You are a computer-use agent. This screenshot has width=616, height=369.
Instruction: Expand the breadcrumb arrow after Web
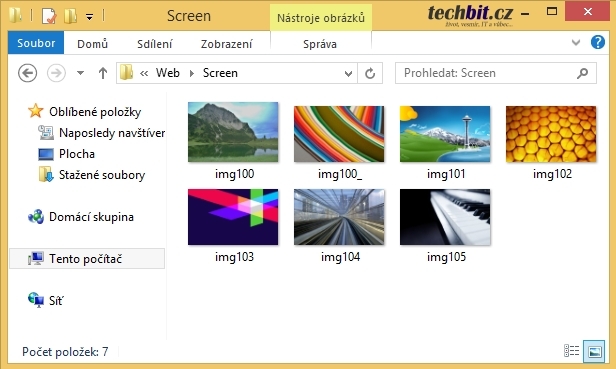click(x=192, y=73)
